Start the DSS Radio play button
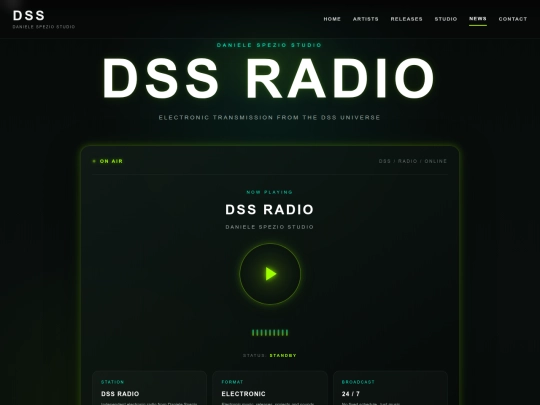This screenshot has width=540, height=405. coord(270,274)
